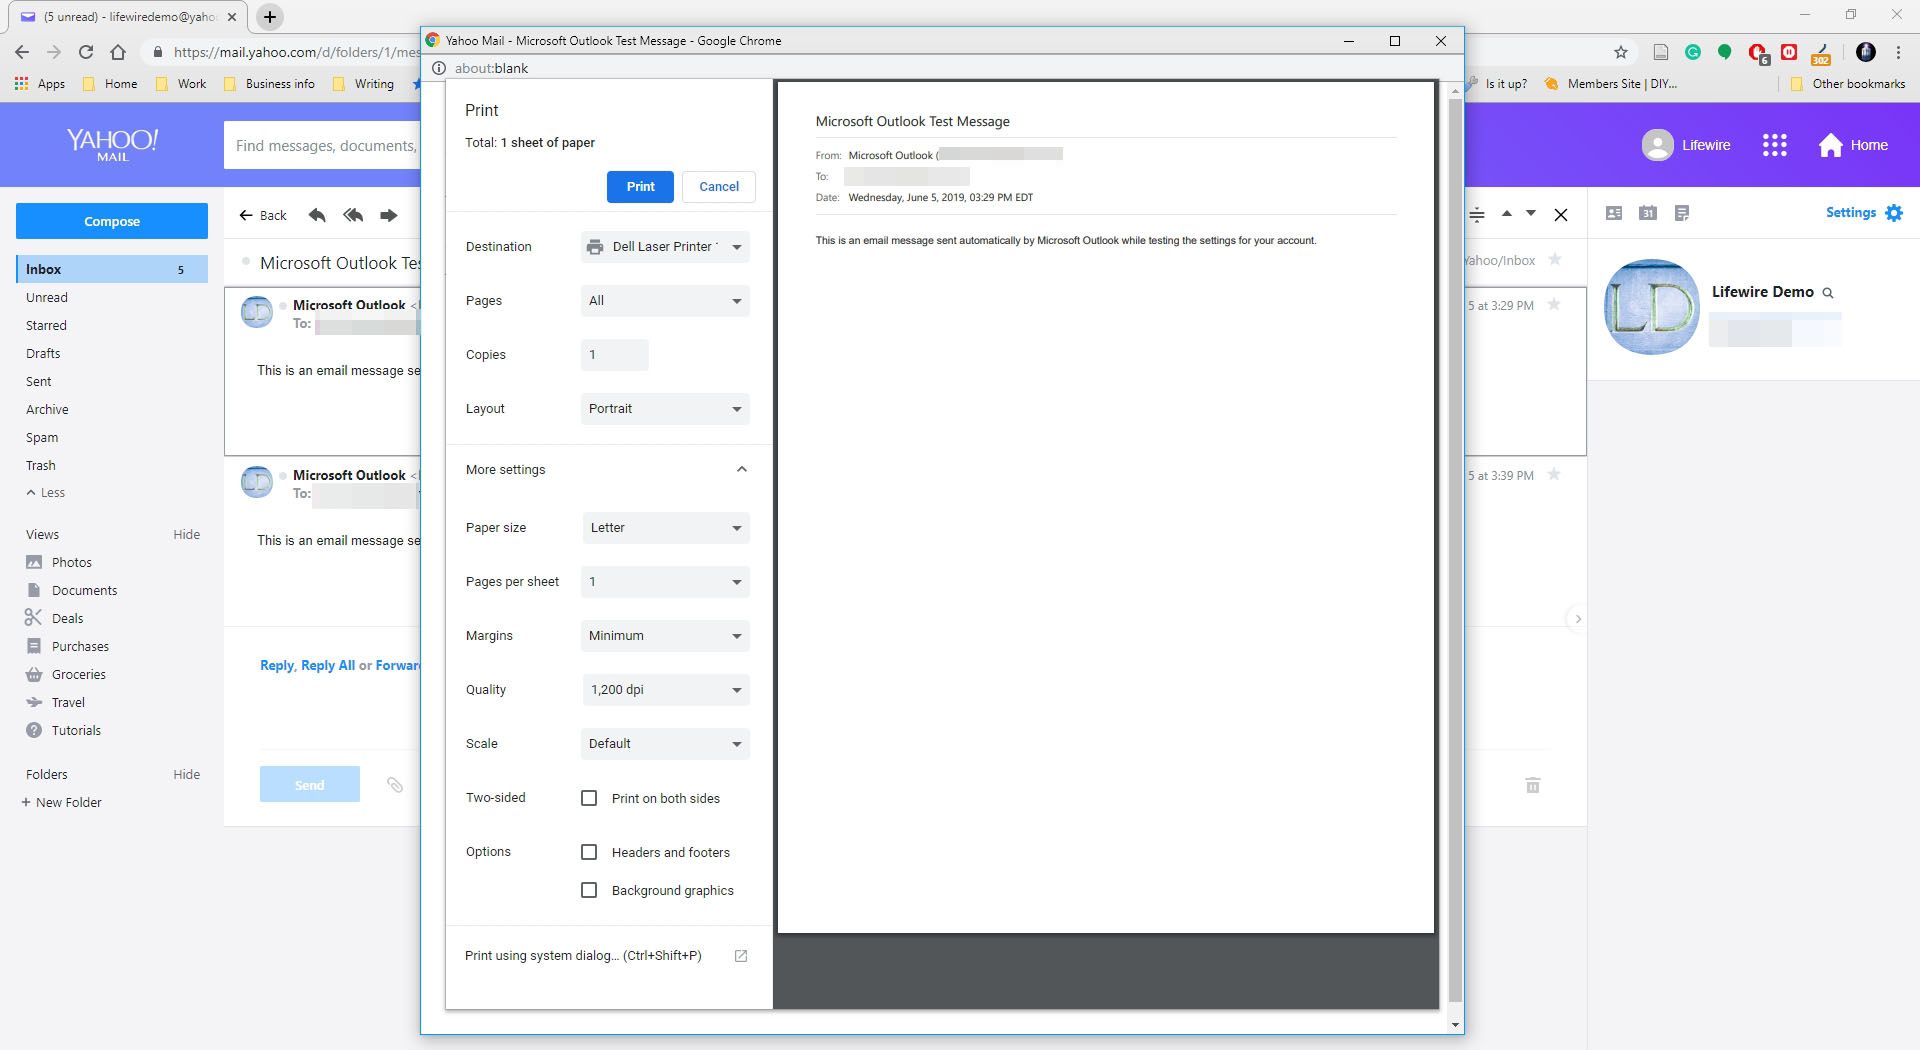The height and width of the screenshot is (1050, 1920).
Task: Collapse folder list with Less
Action: 45,493
